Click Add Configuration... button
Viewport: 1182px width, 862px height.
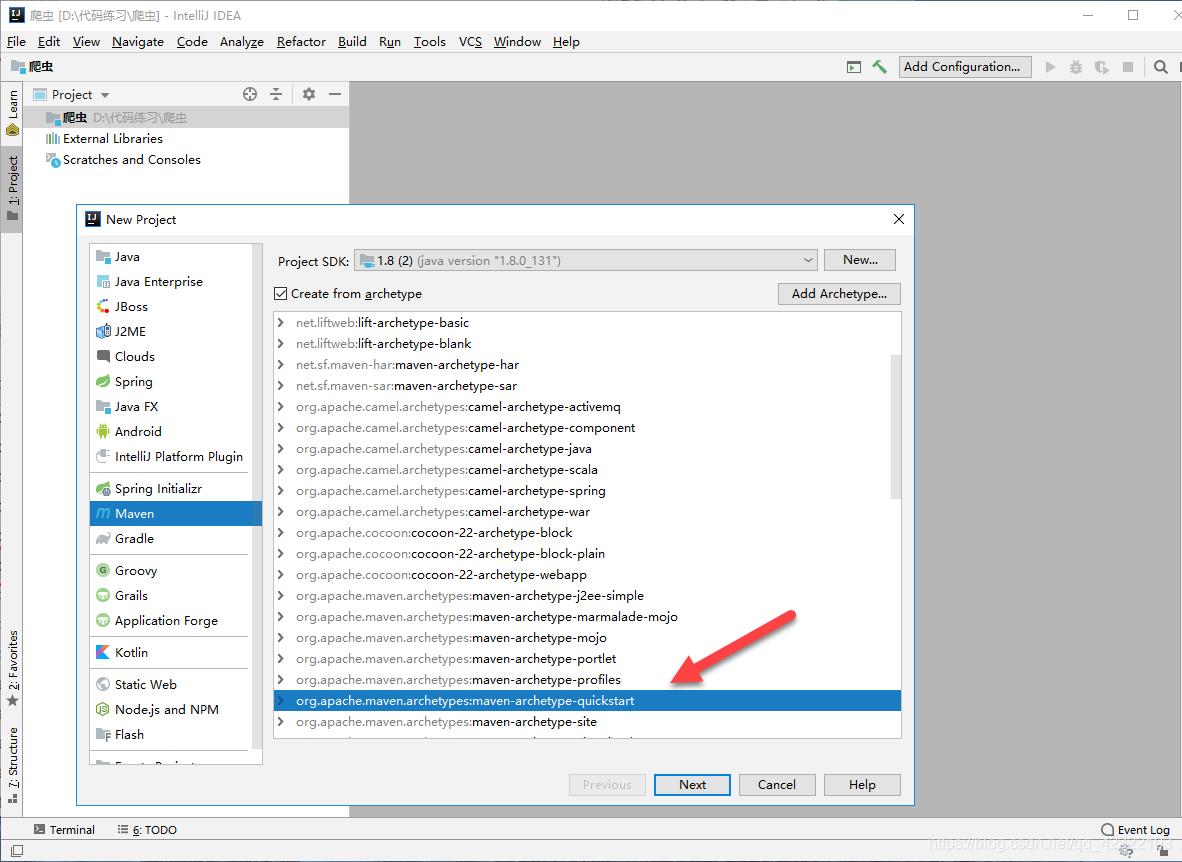[965, 66]
